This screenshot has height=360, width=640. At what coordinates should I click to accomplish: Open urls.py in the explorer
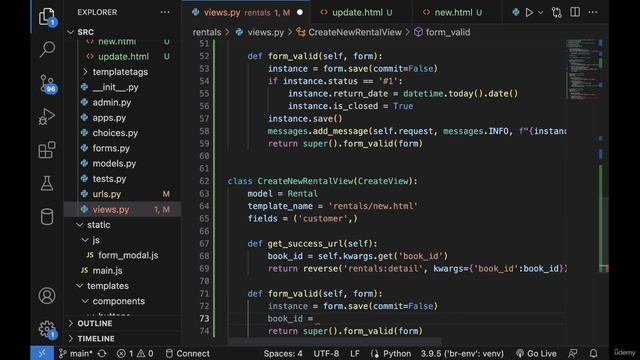point(107,194)
